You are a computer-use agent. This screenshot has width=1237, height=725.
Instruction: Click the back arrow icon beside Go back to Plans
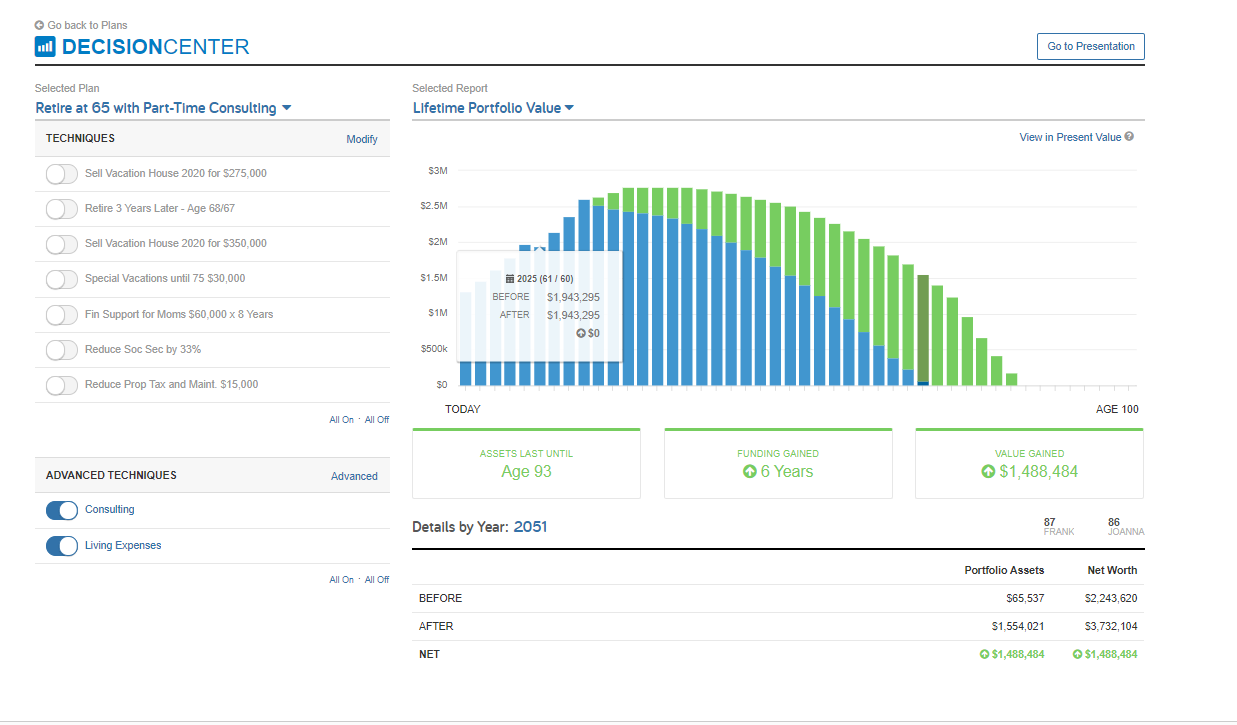[39, 25]
